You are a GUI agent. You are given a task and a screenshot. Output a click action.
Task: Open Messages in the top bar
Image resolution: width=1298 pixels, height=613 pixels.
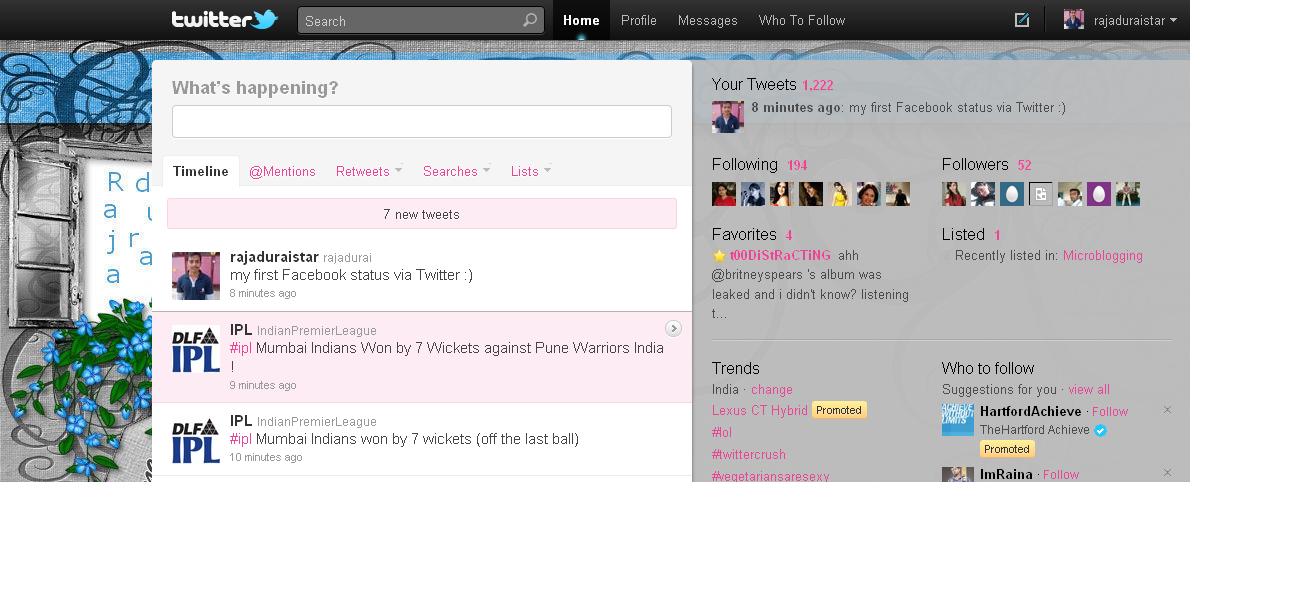tap(707, 20)
